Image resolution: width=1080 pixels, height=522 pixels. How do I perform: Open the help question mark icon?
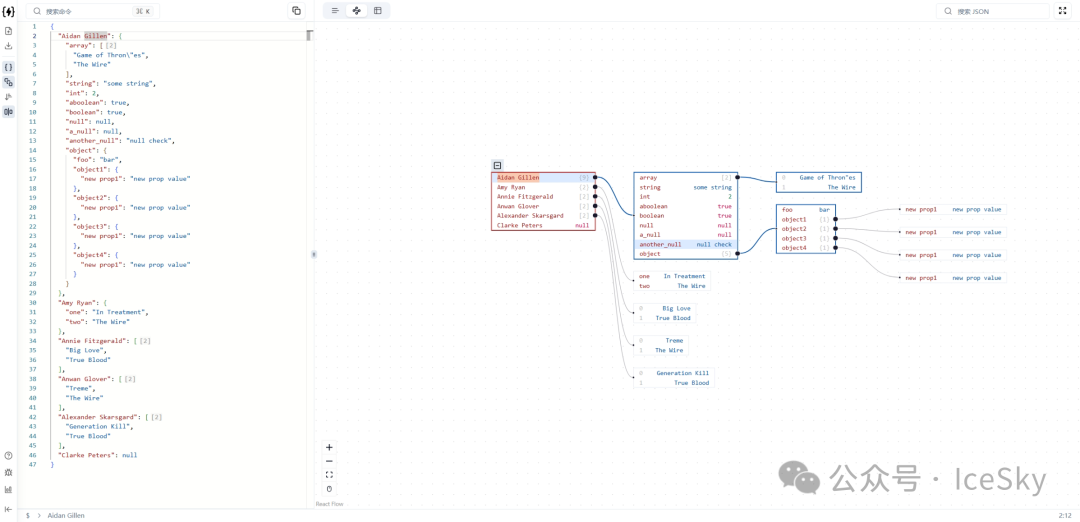click(9, 455)
